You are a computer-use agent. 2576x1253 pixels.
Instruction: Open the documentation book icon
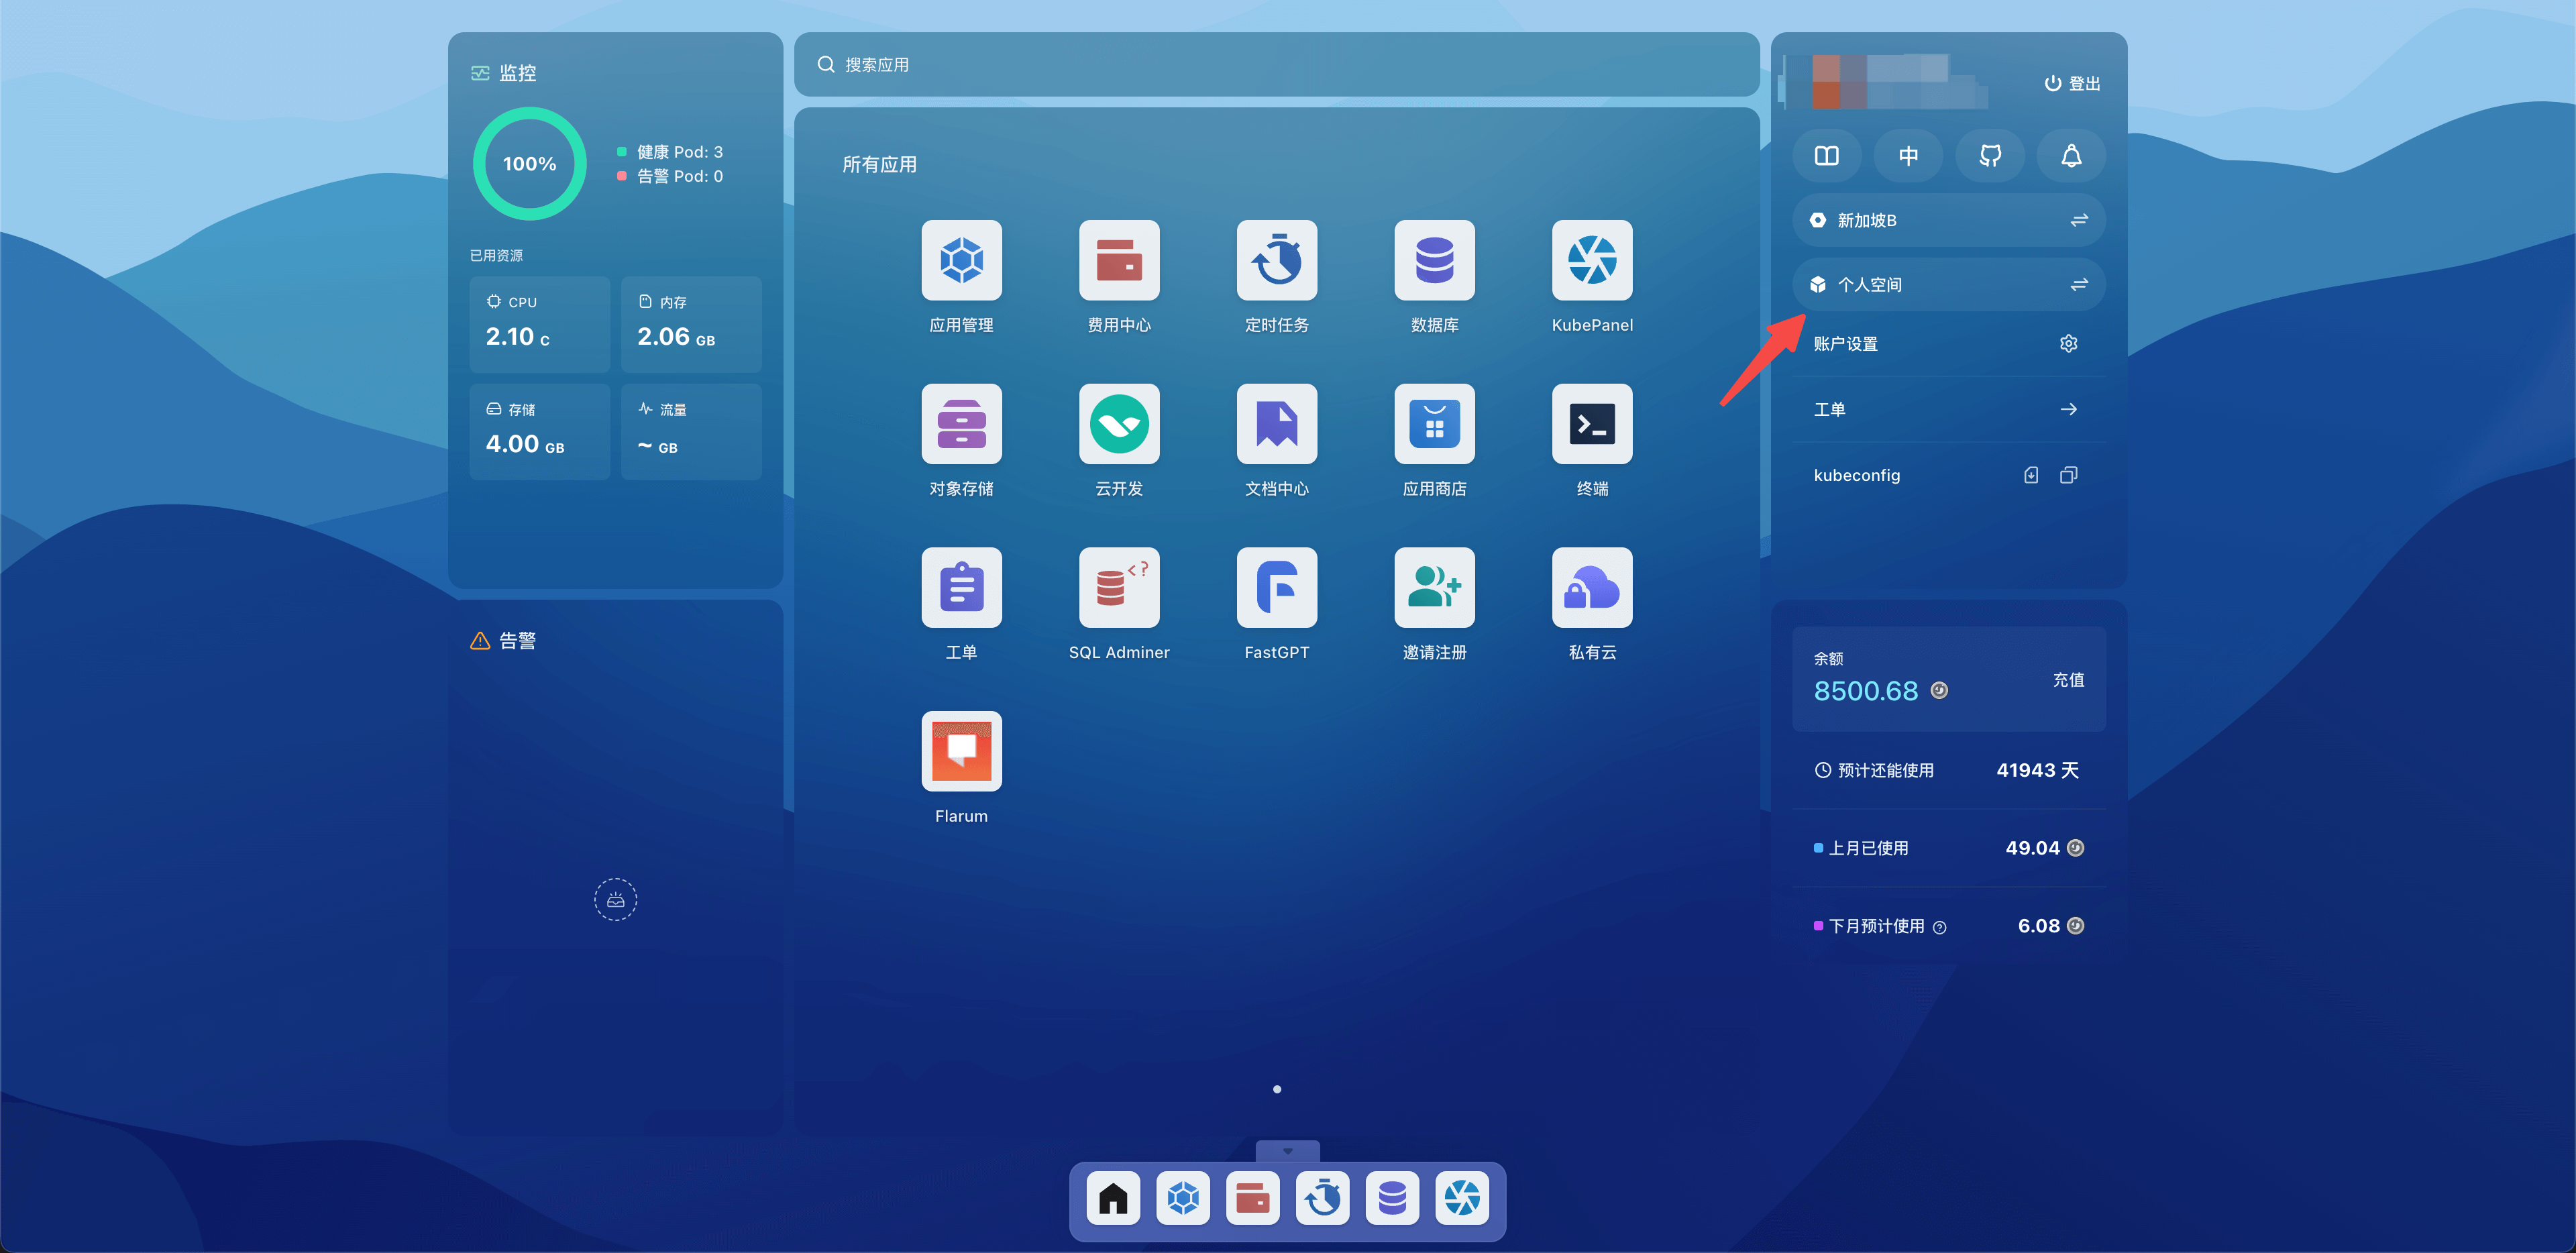[1827, 156]
